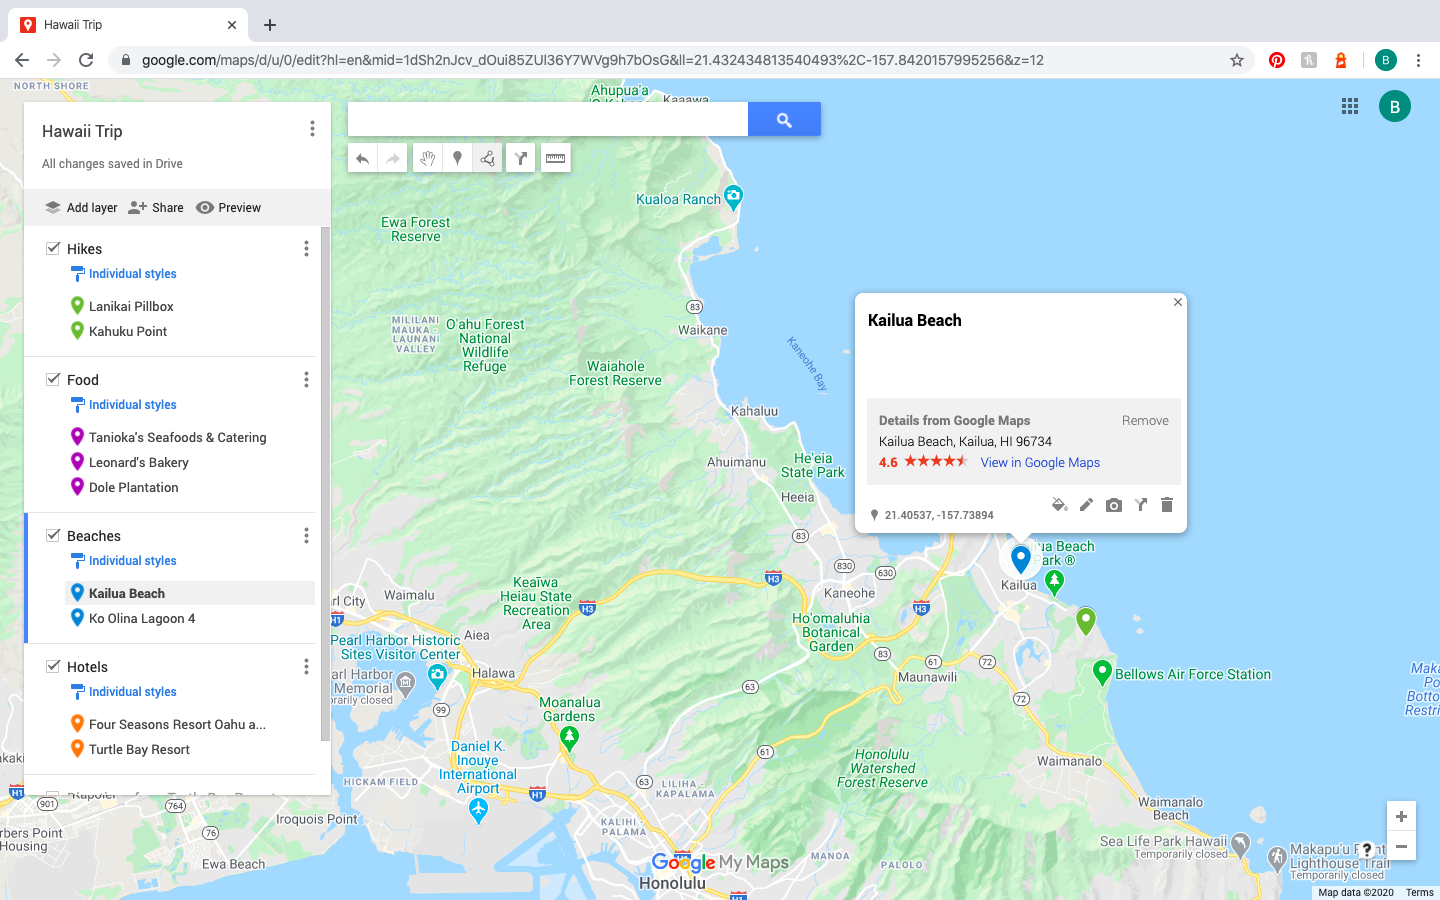Uncheck the Food layer checkbox
Screen dimensions: 1440x900
53,379
